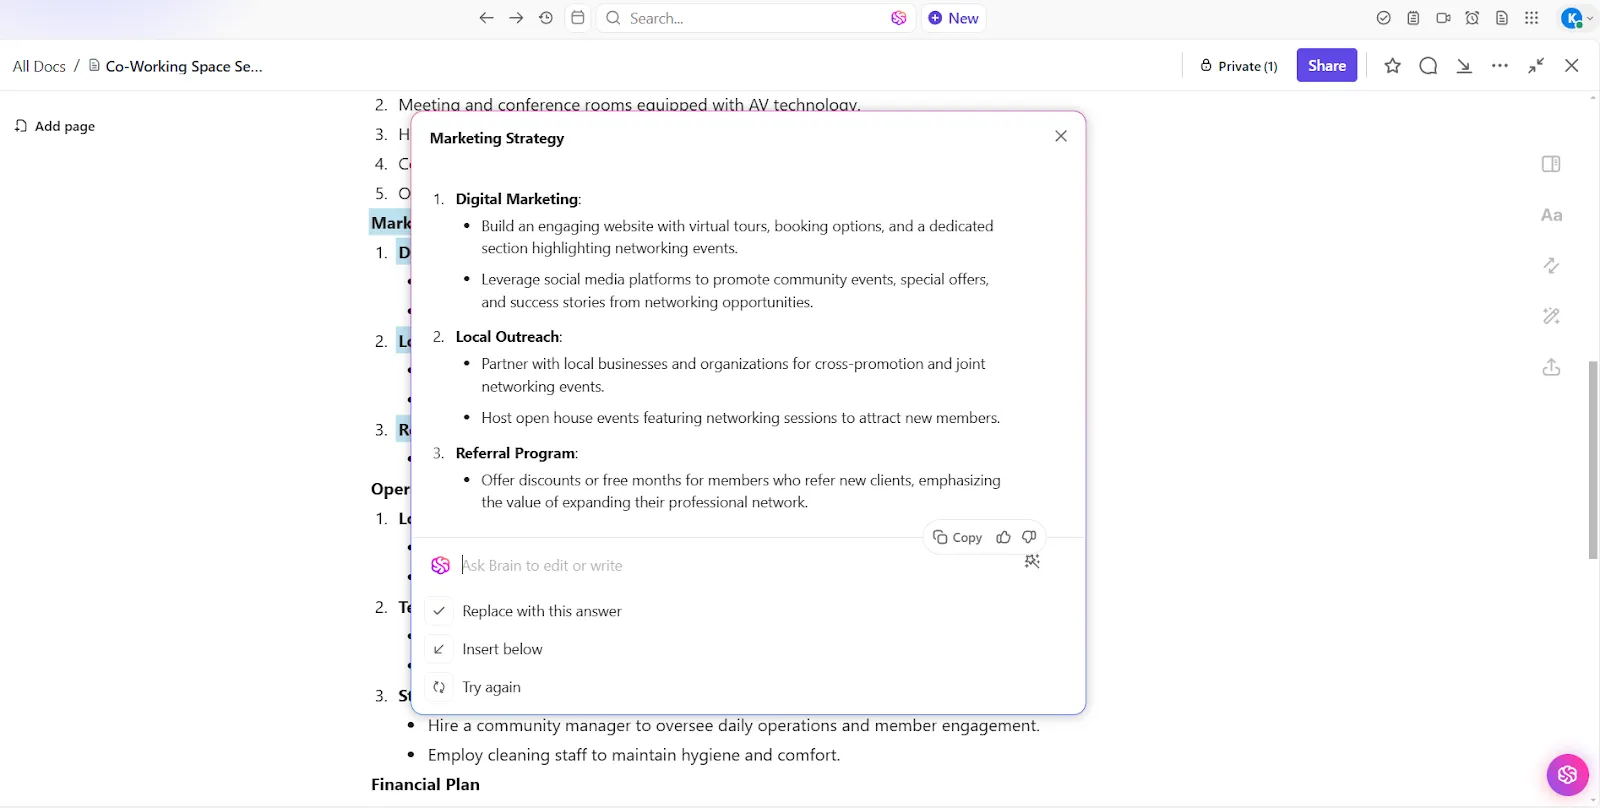Choose Insert below option
This screenshot has width=1600, height=808.
(x=502, y=649)
